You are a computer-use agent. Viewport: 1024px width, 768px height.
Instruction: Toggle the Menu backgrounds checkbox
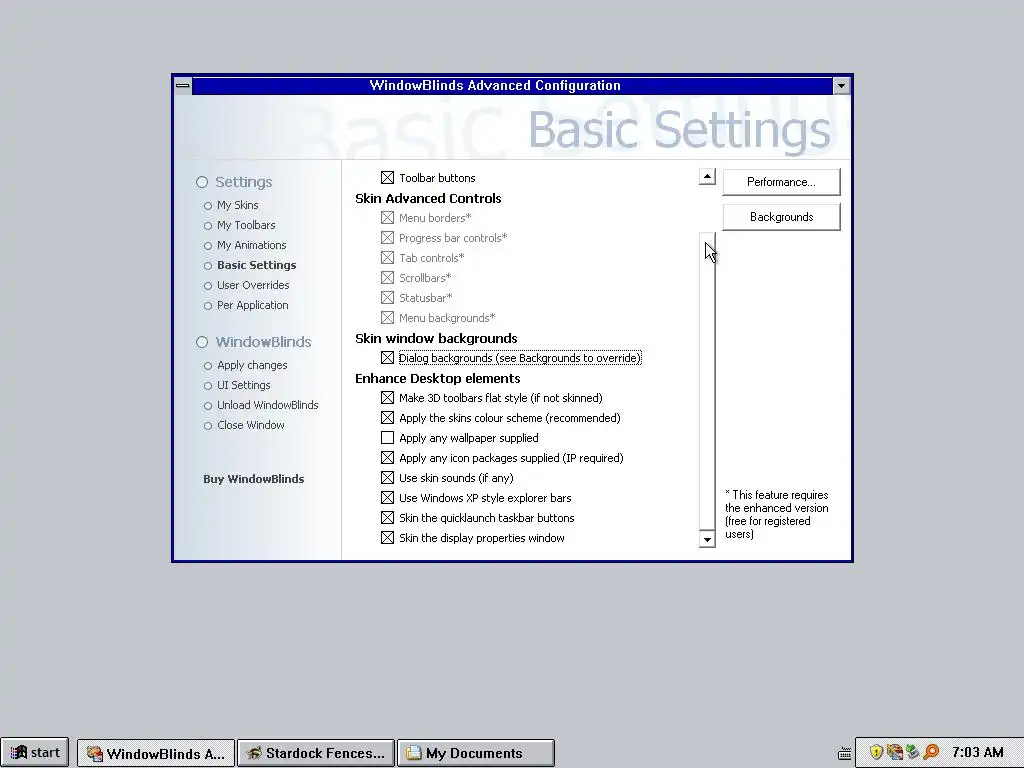click(x=387, y=318)
